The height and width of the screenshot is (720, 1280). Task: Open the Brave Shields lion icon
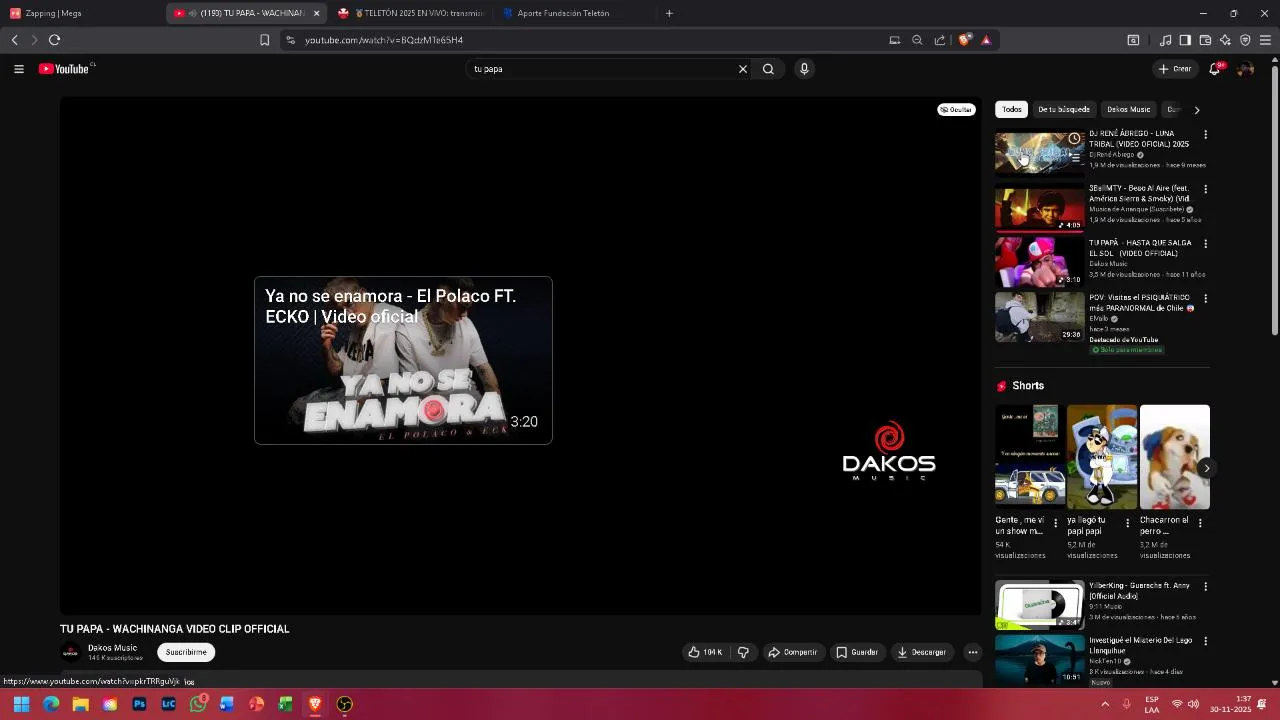coord(964,40)
